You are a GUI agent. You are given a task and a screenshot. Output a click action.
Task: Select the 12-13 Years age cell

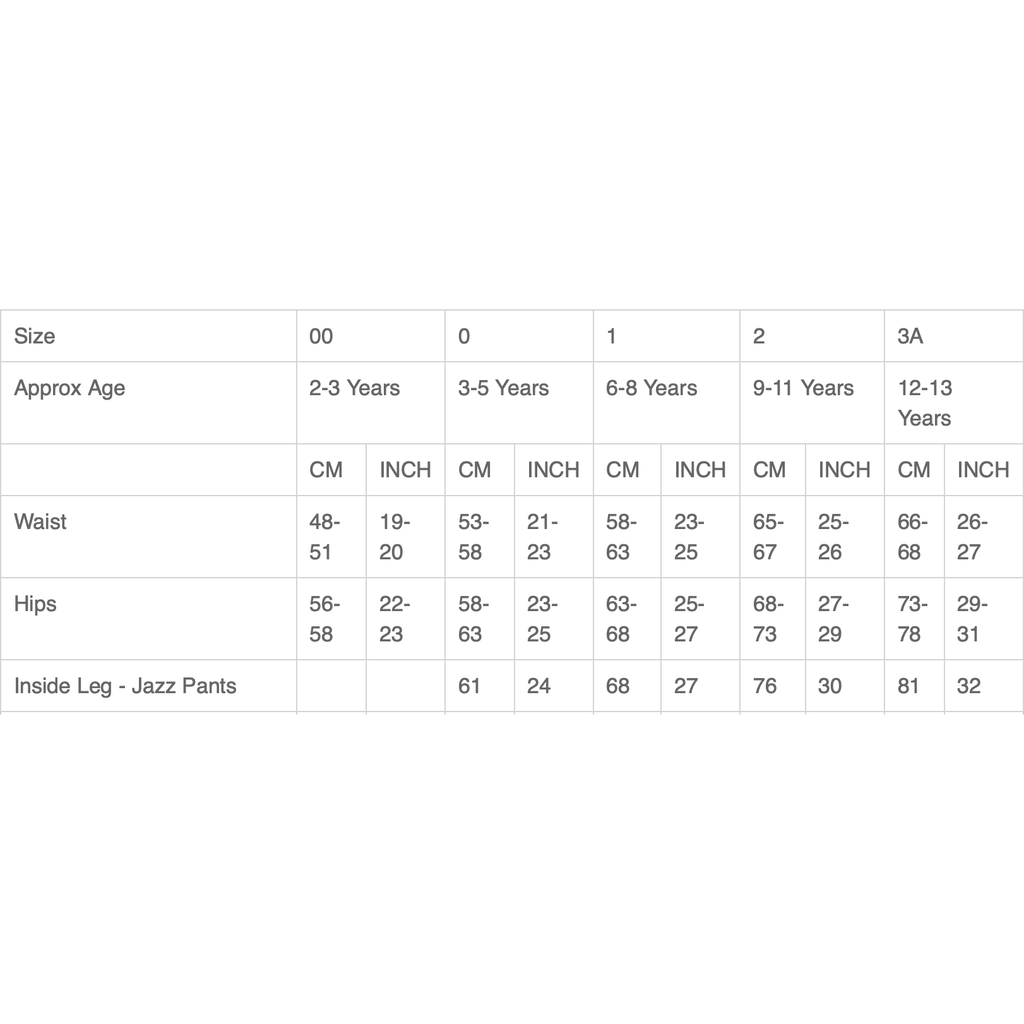pos(925,403)
